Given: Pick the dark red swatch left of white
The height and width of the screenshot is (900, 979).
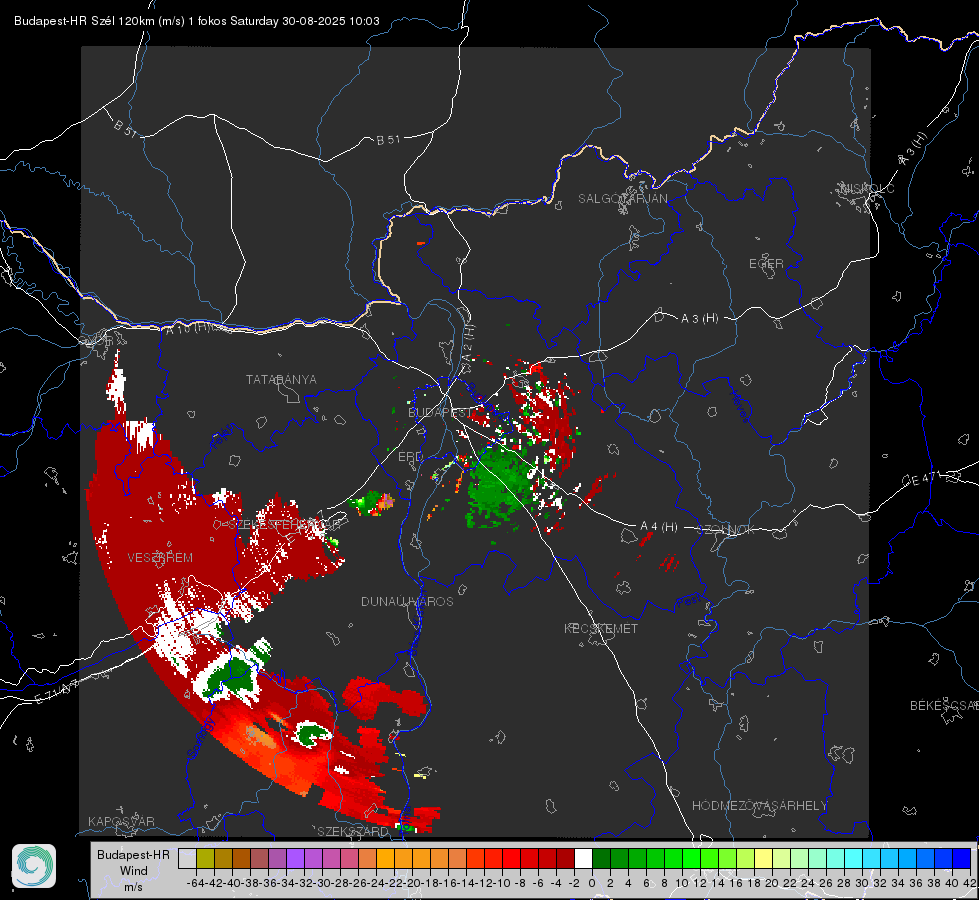Looking at the screenshot, I should (x=565, y=858).
